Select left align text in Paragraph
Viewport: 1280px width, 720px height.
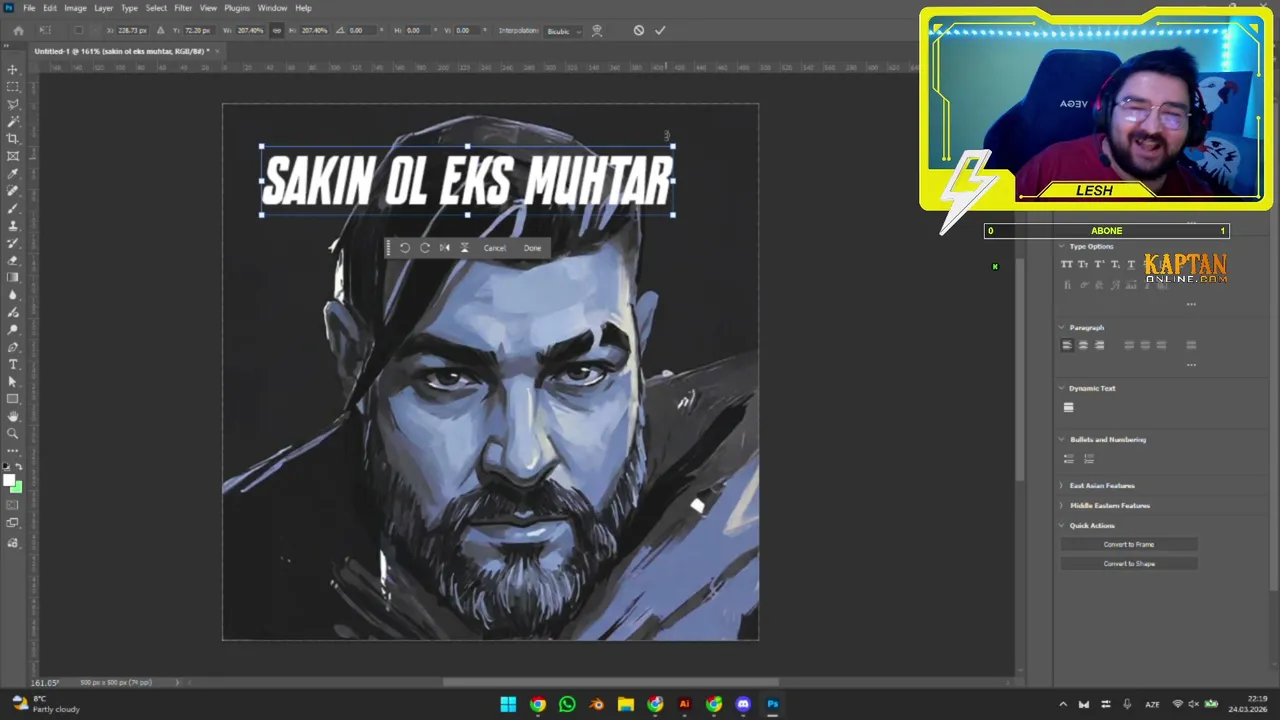(x=1067, y=346)
